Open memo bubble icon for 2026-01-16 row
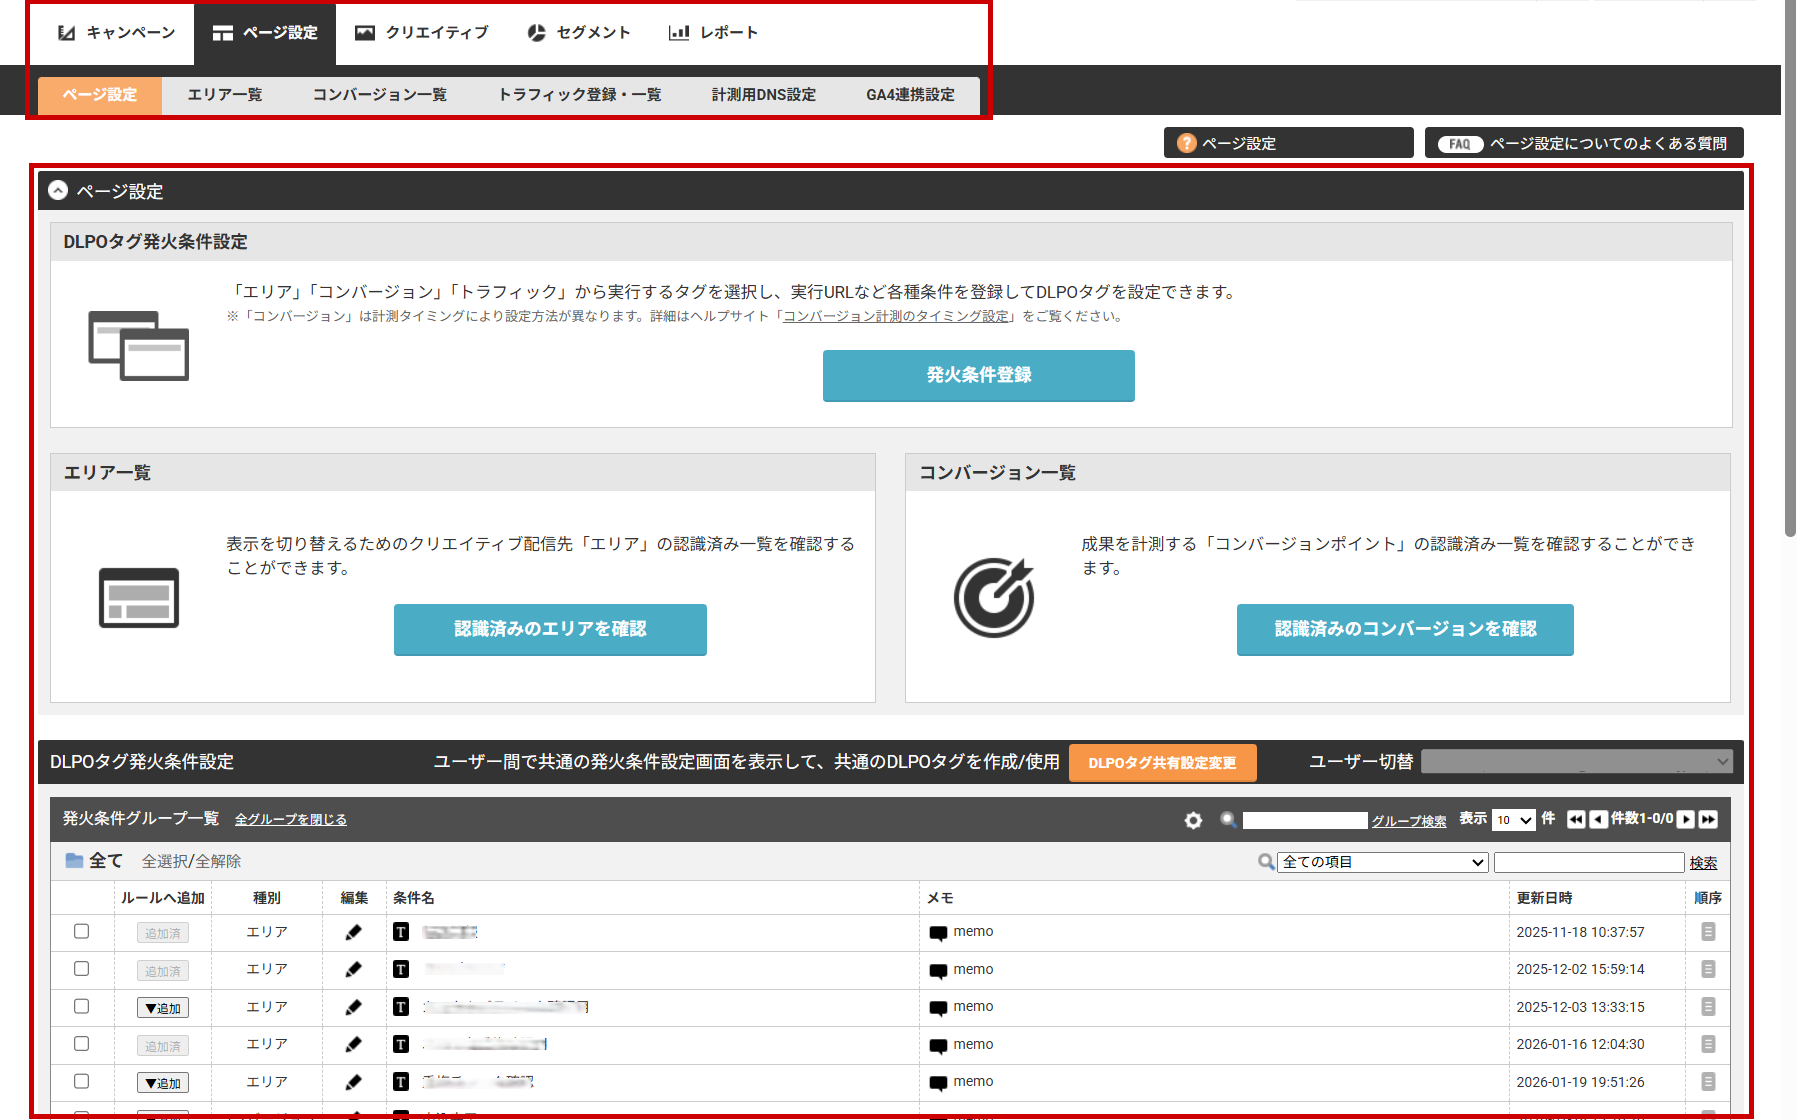 point(938,1046)
